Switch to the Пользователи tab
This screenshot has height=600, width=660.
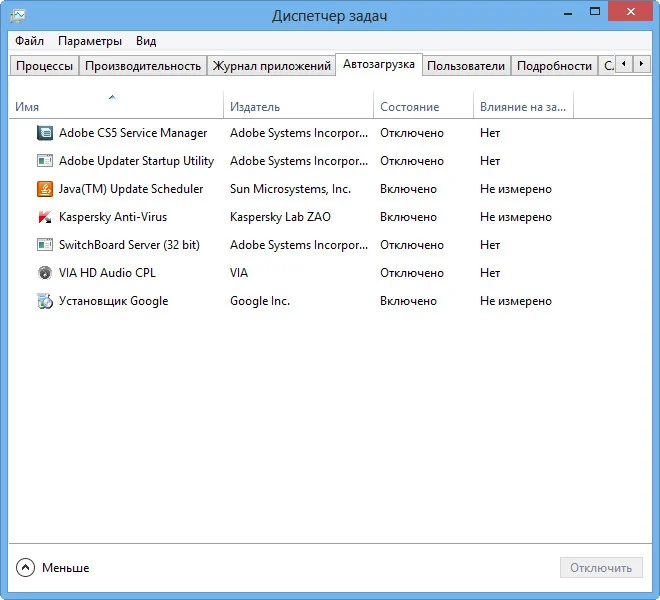466,66
